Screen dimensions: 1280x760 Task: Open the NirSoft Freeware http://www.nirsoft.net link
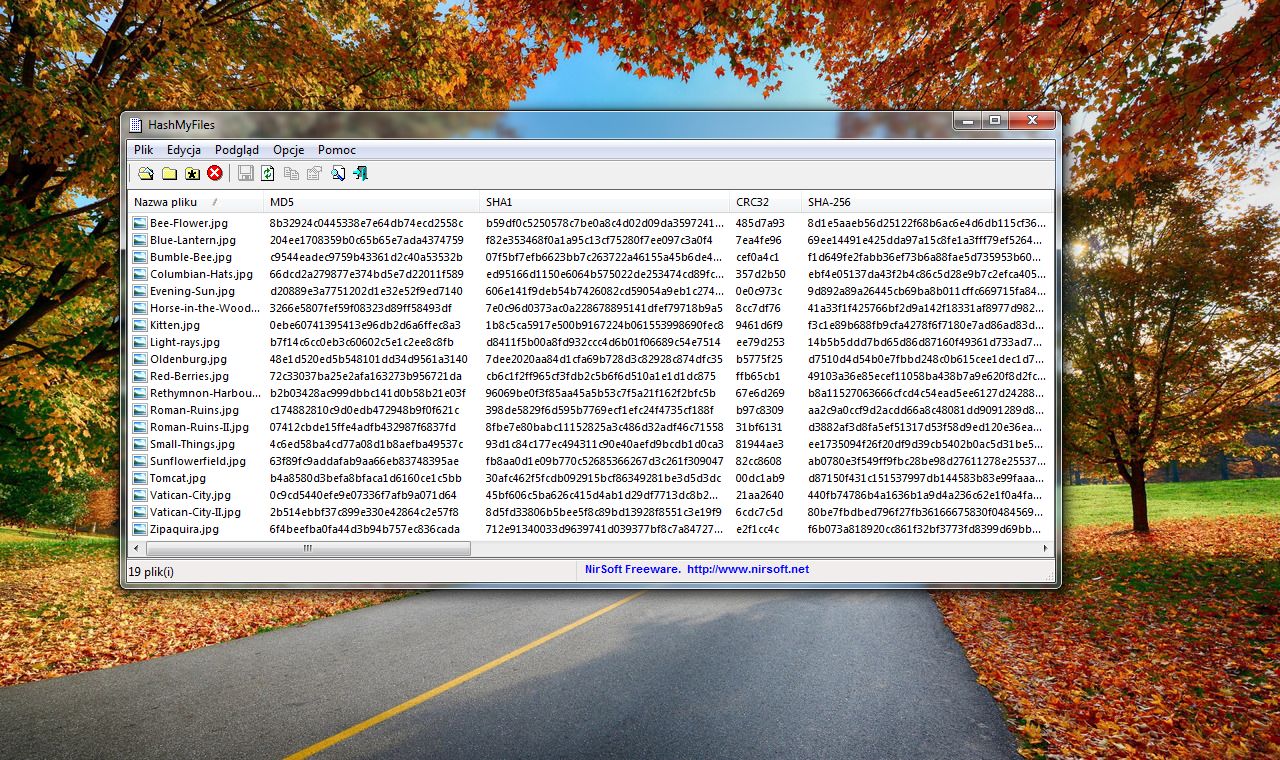pos(697,569)
